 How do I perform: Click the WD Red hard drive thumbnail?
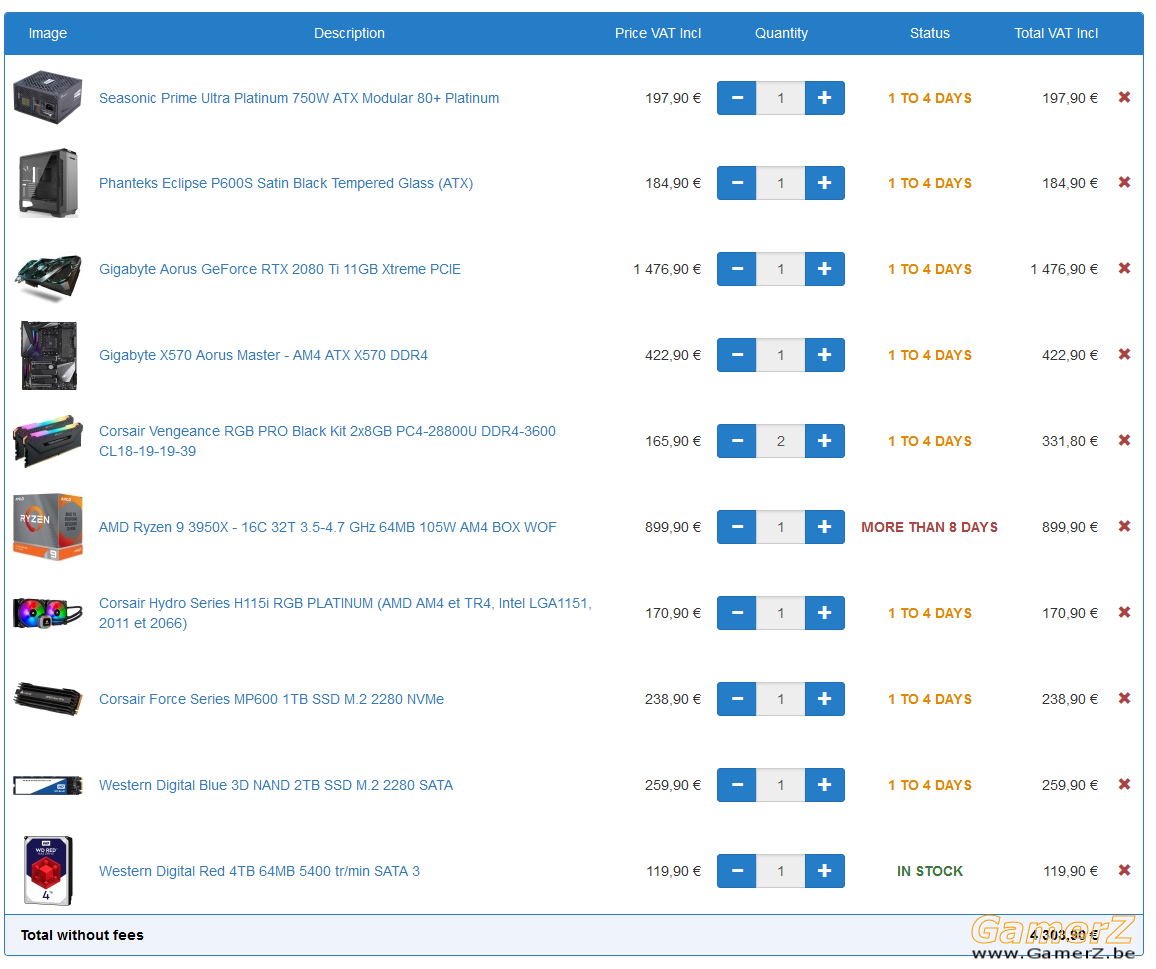coord(48,871)
